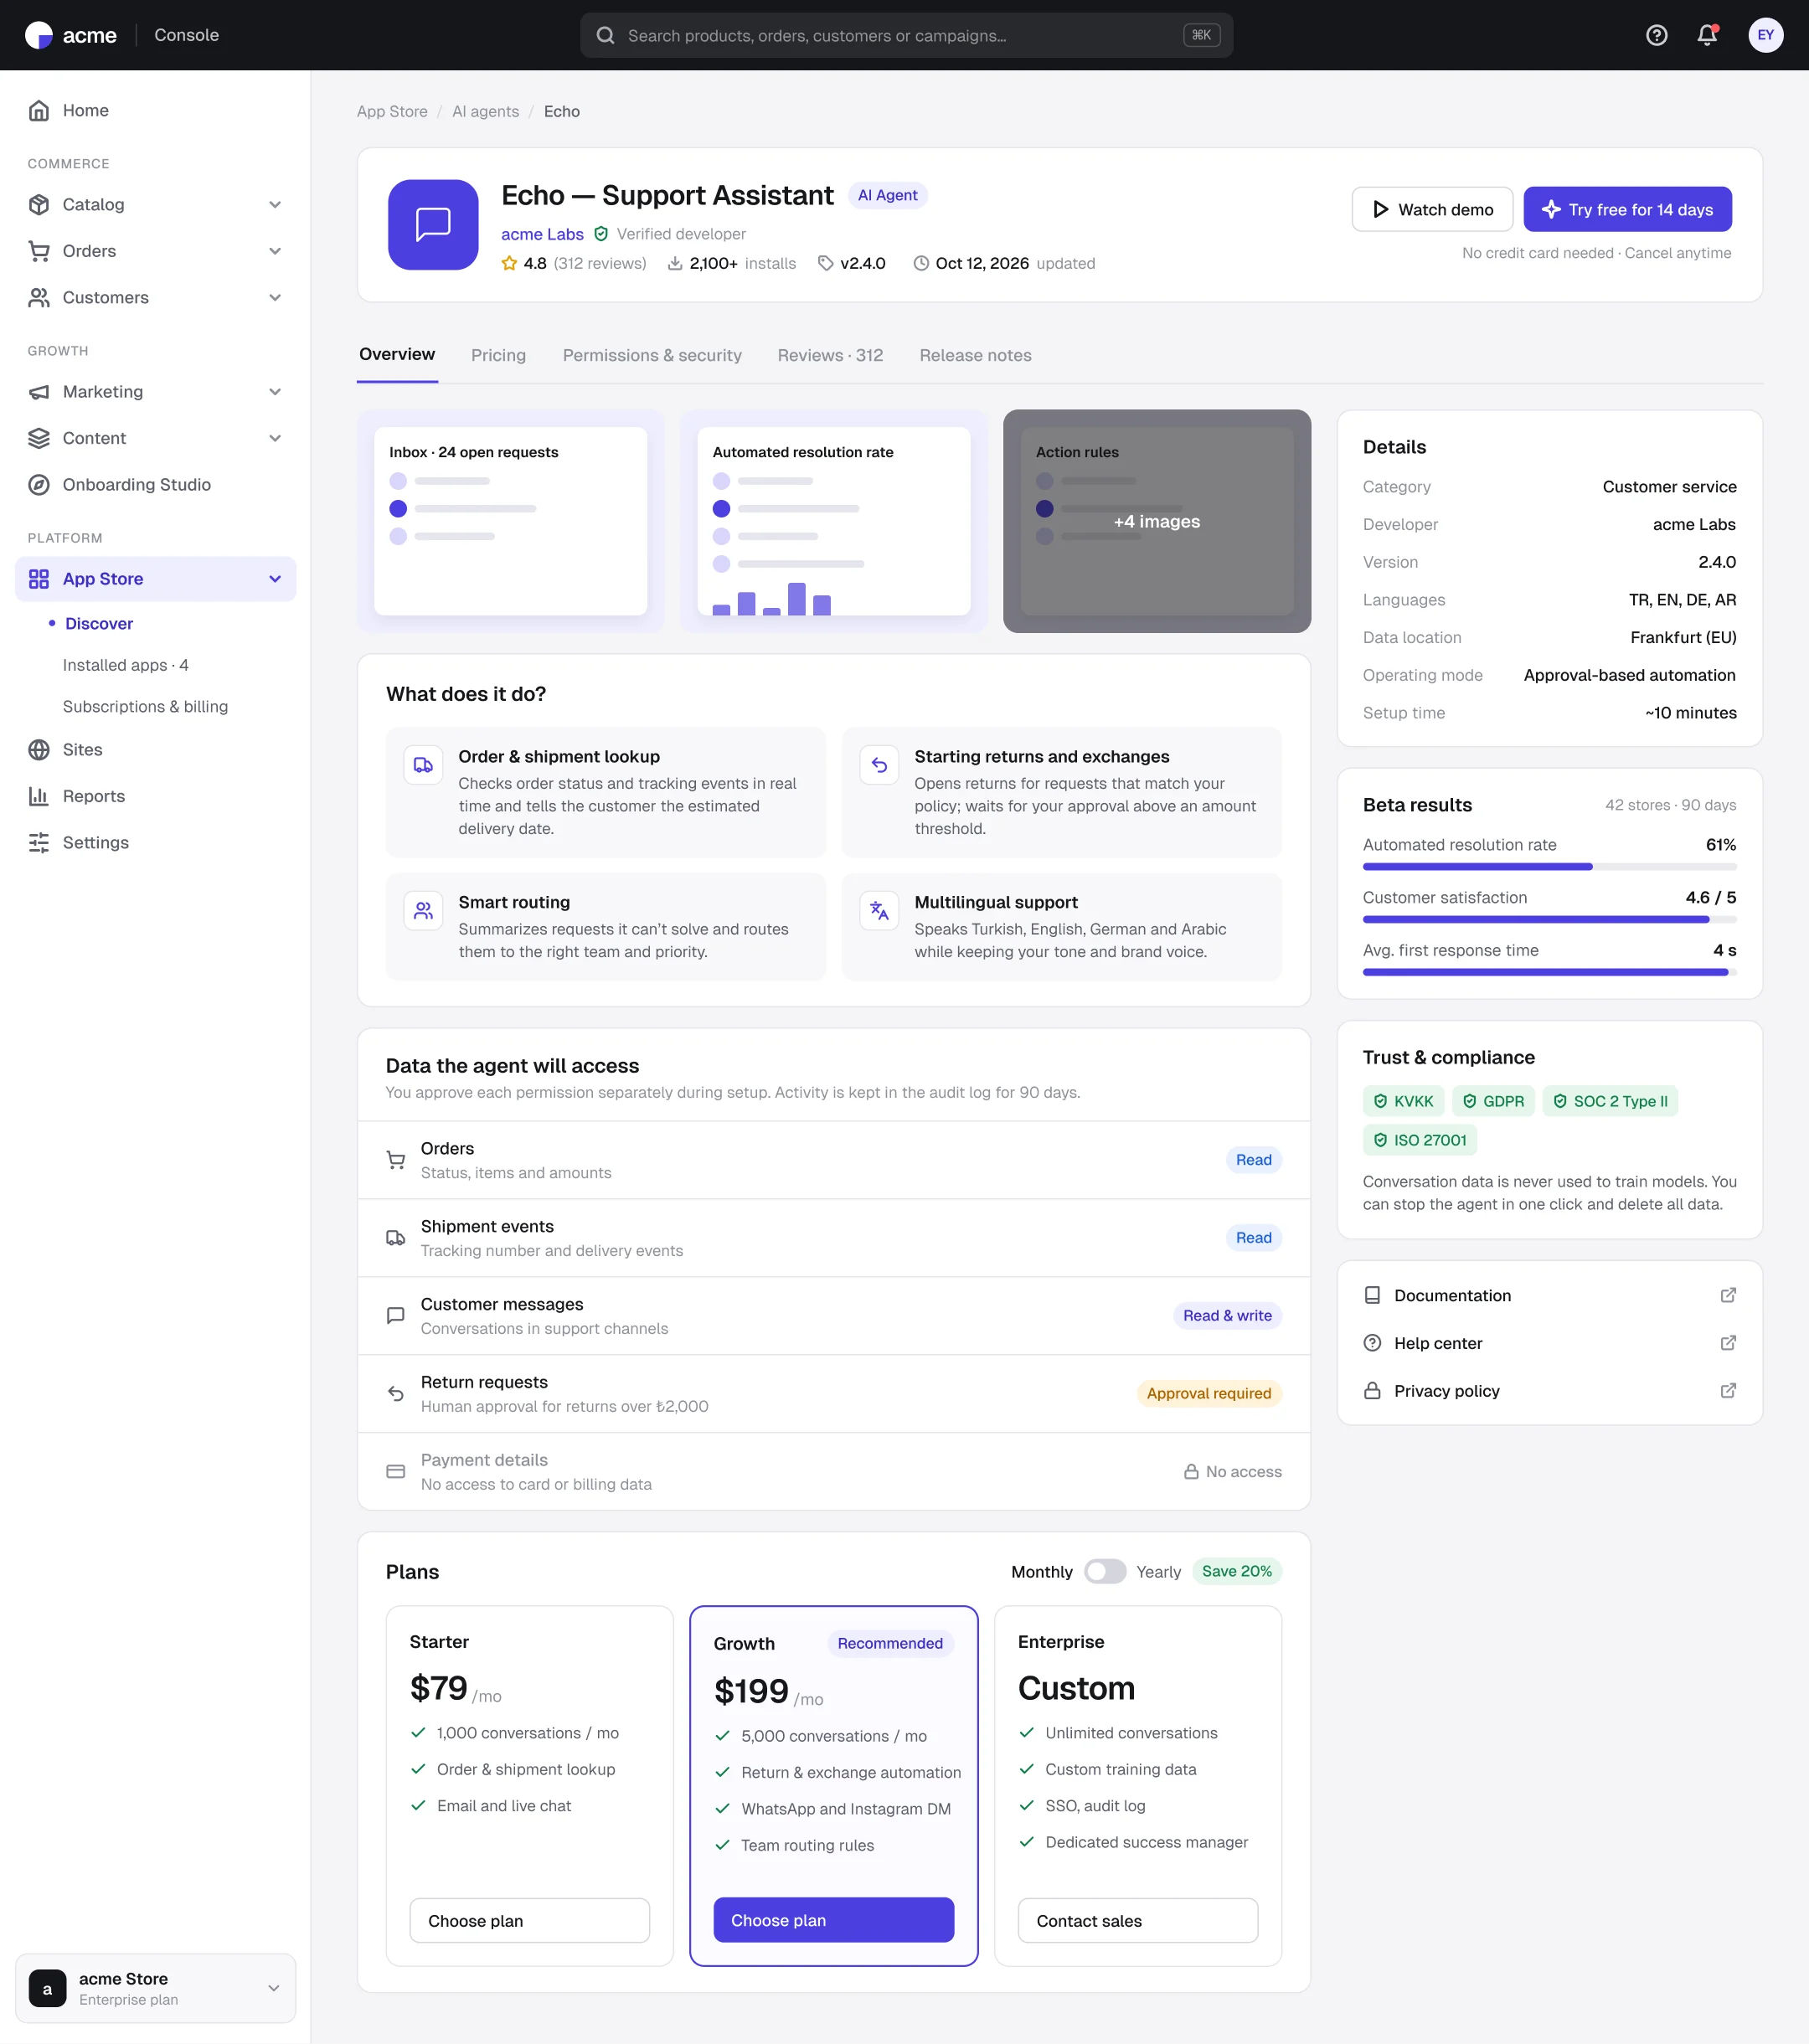Image resolution: width=1809 pixels, height=2044 pixels.
Task: Click the Smart routing people icon
Action: click(x=423, y=911)
